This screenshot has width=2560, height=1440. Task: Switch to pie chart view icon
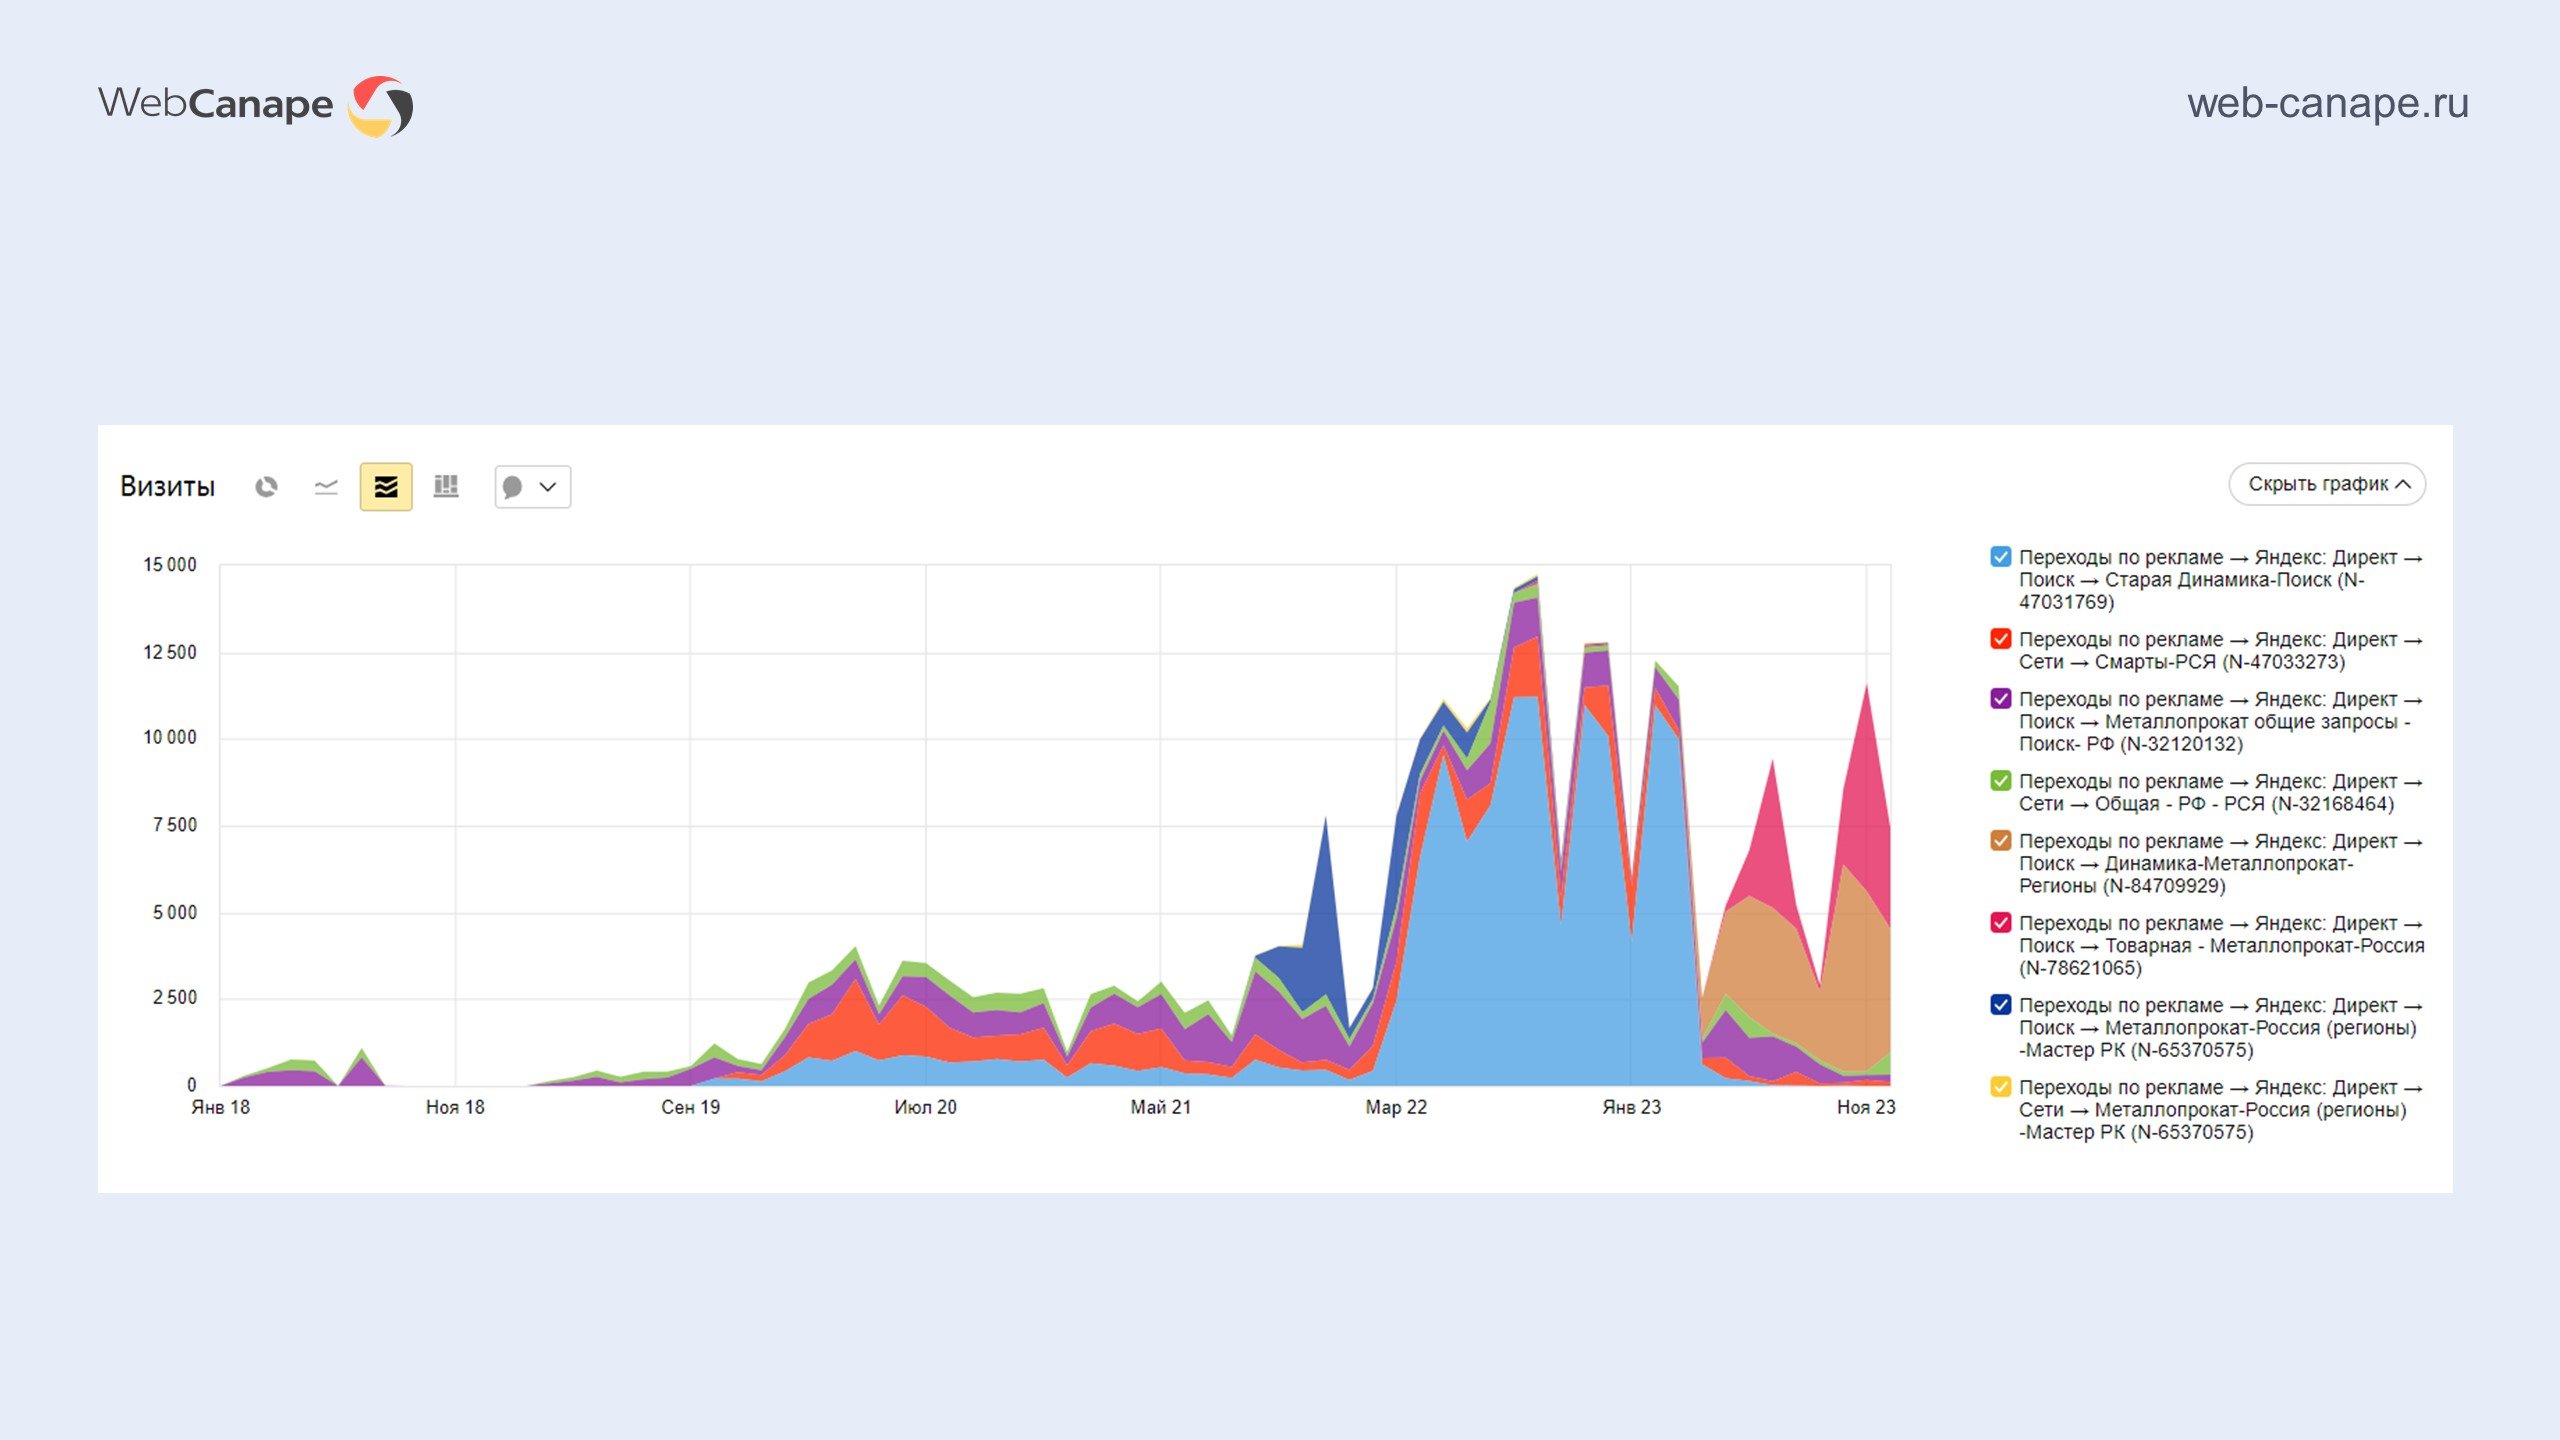(266, 487)
